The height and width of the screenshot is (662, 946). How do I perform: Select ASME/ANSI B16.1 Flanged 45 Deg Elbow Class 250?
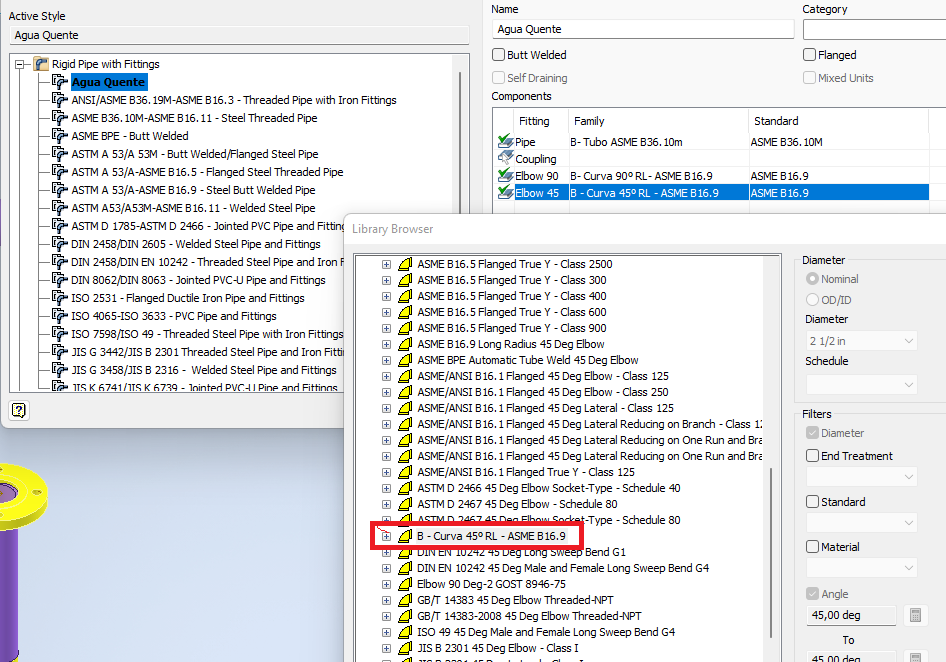pos(543,392)
